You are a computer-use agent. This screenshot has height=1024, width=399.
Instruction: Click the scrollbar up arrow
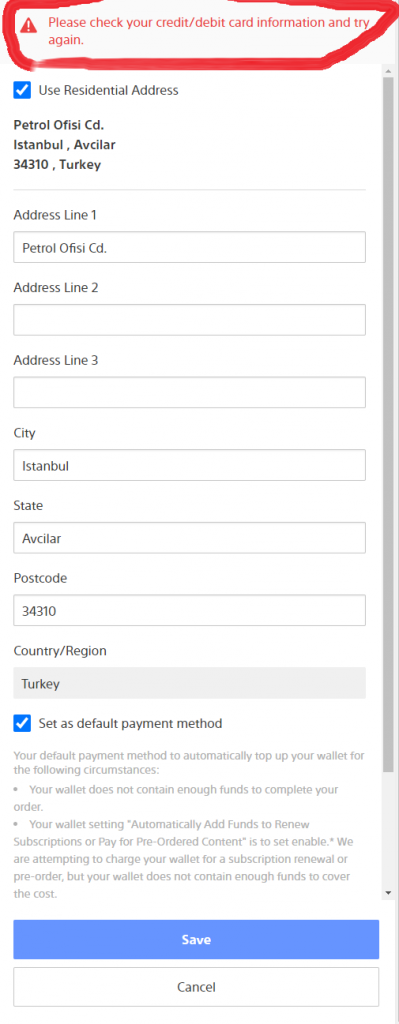388,71
